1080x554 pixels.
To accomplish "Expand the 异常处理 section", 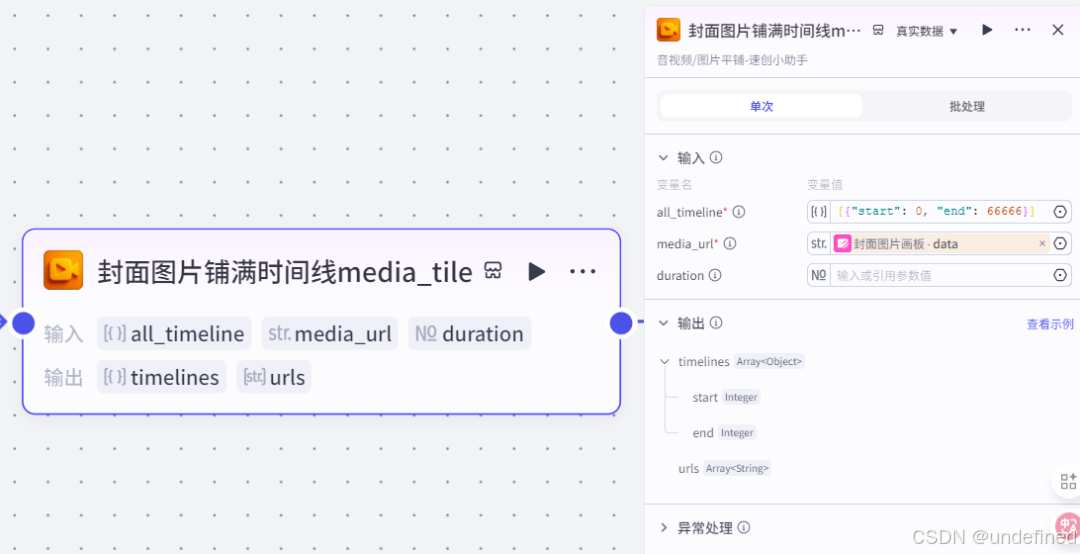I will click(x=664, y=528).
